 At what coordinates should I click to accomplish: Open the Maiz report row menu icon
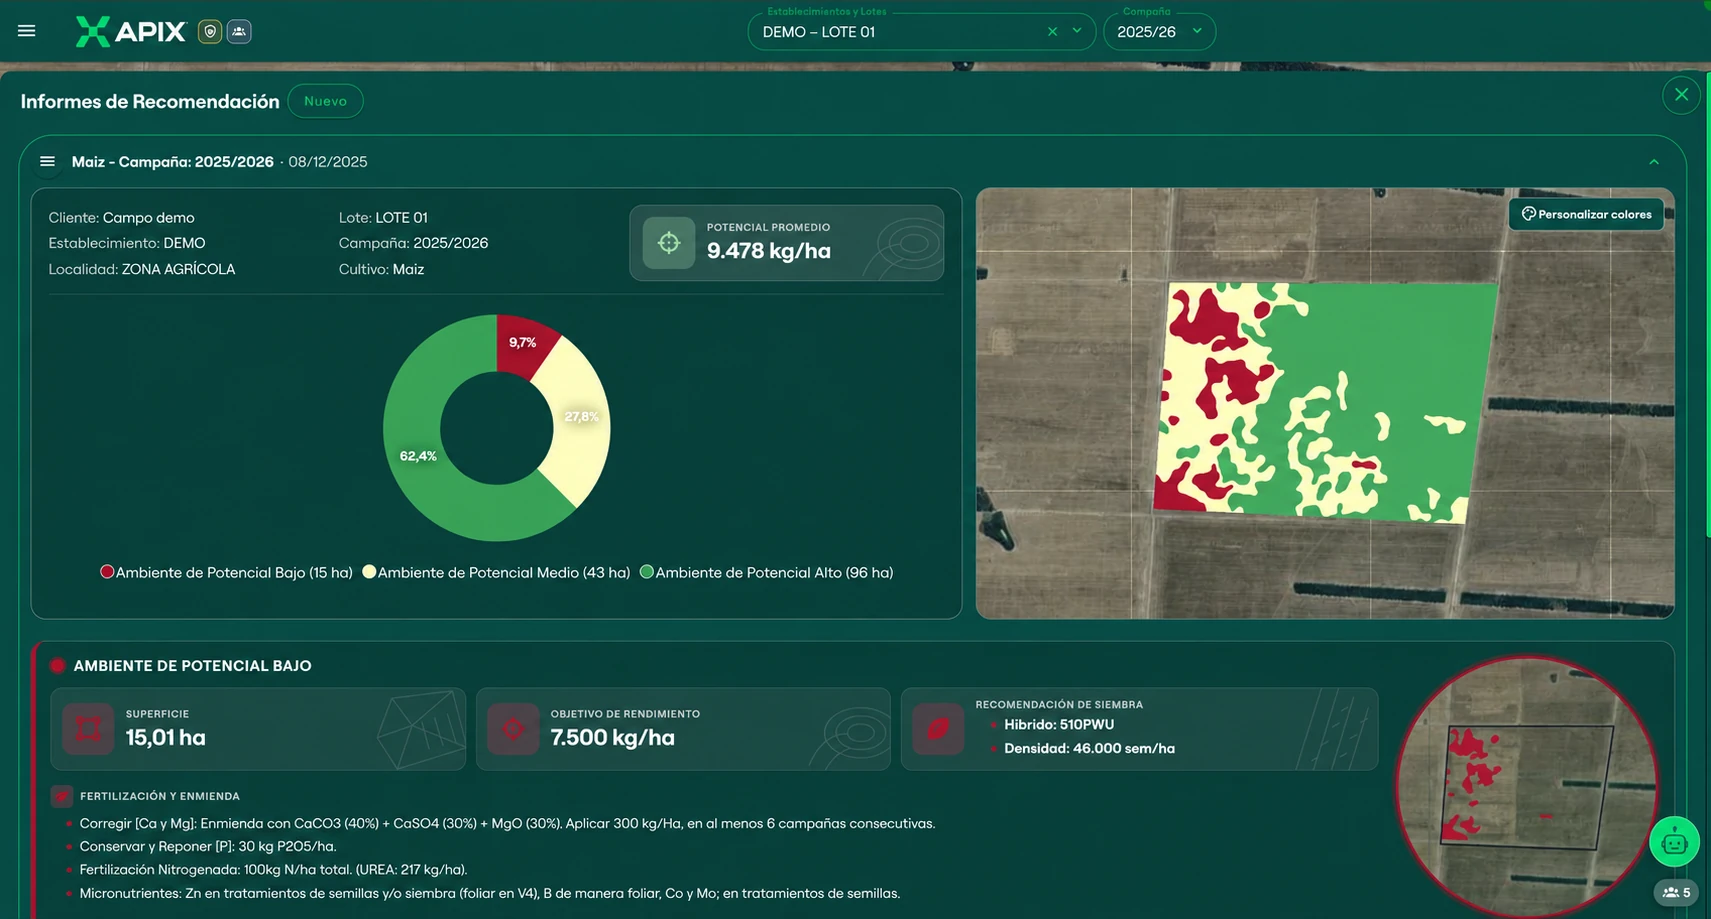click(47, 161)
